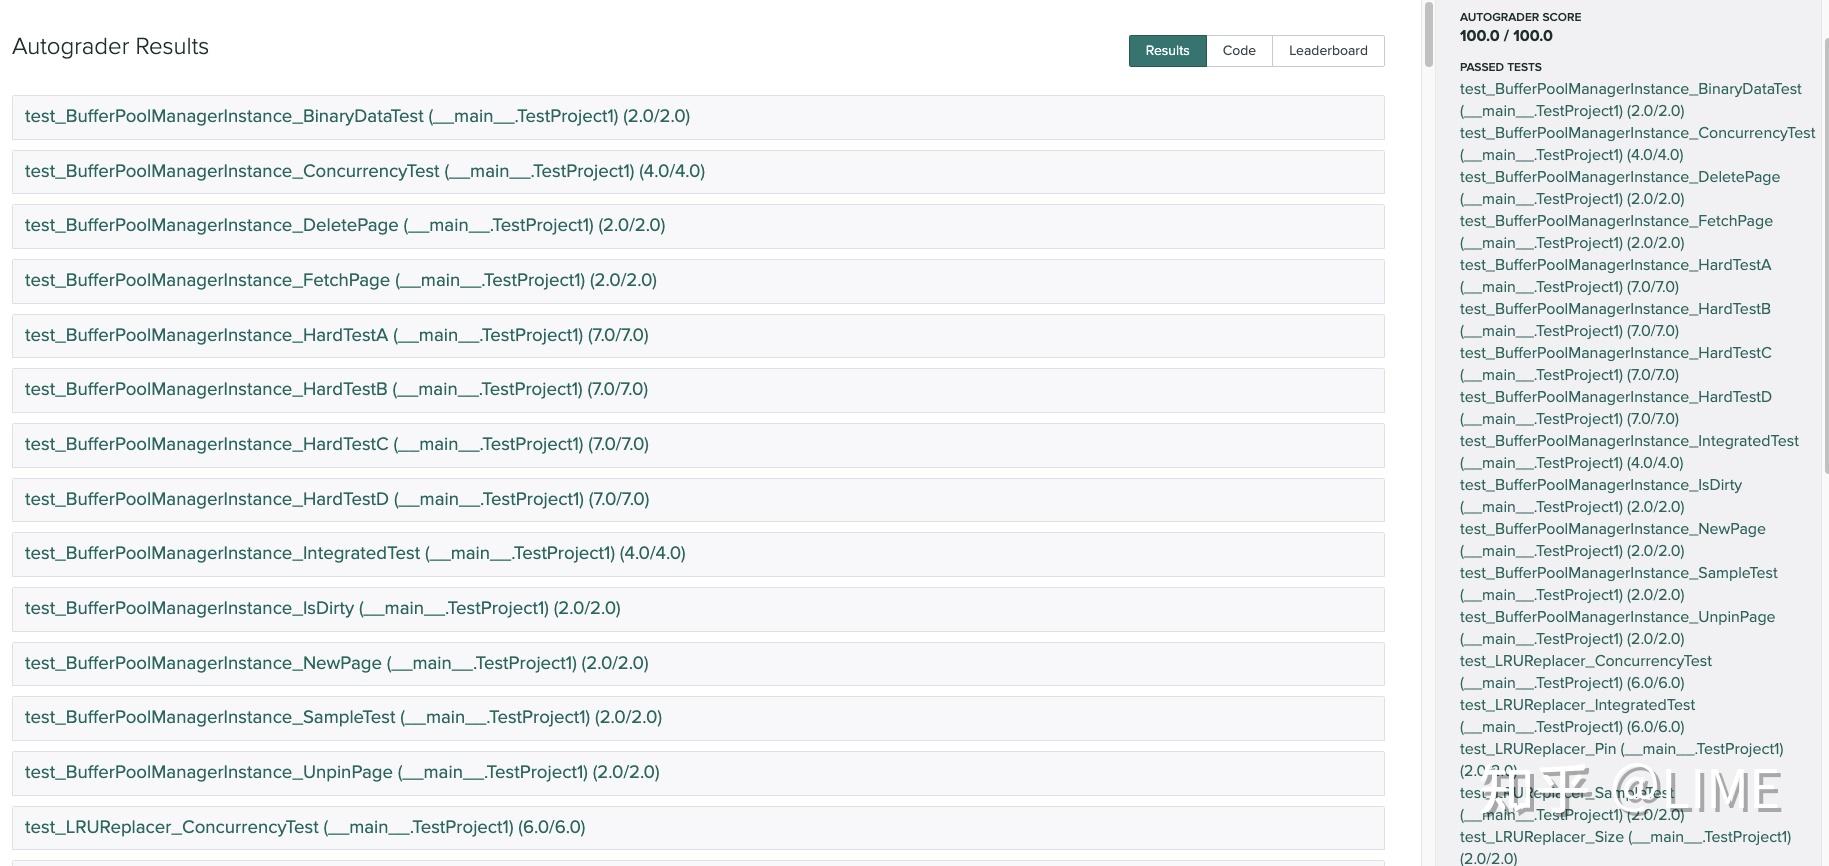1829x866 pixels.
Task: Open the UnpinPage test result row
Action: click(x=698, y=773)
